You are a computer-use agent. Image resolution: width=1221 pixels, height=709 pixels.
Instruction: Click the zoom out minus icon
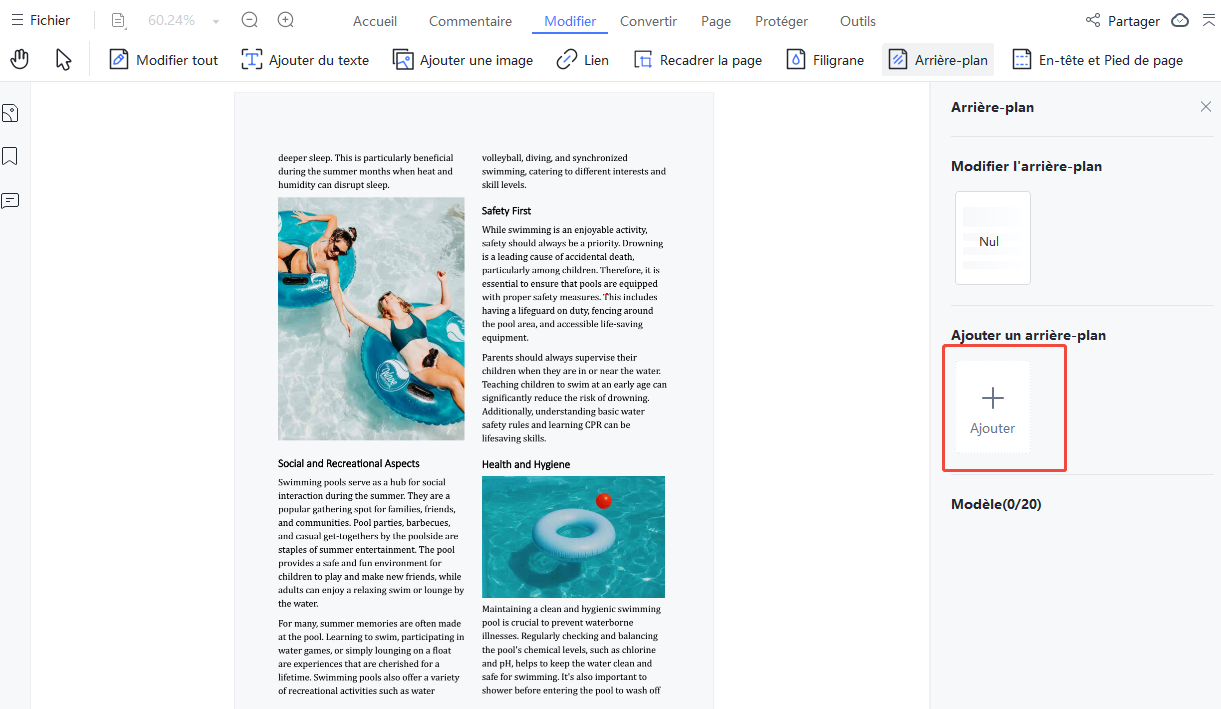[250, 20]
